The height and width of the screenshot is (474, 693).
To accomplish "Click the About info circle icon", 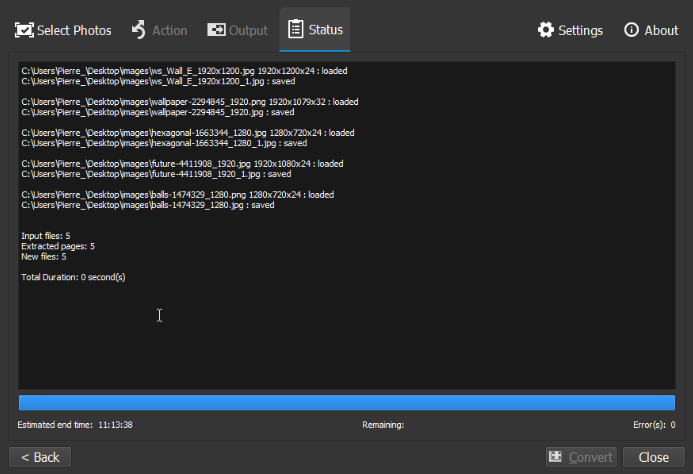I will pyautogui.click(x=631, y=30).
